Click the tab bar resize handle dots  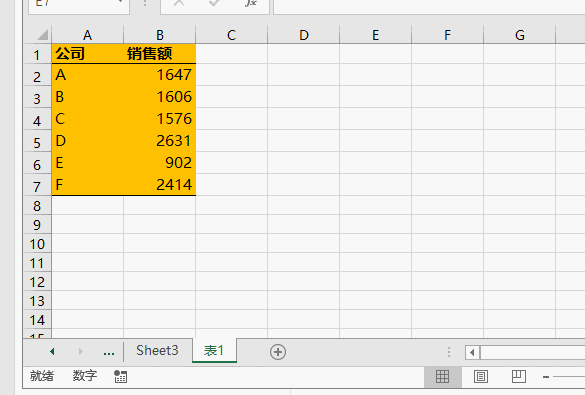tap(449, 352)
